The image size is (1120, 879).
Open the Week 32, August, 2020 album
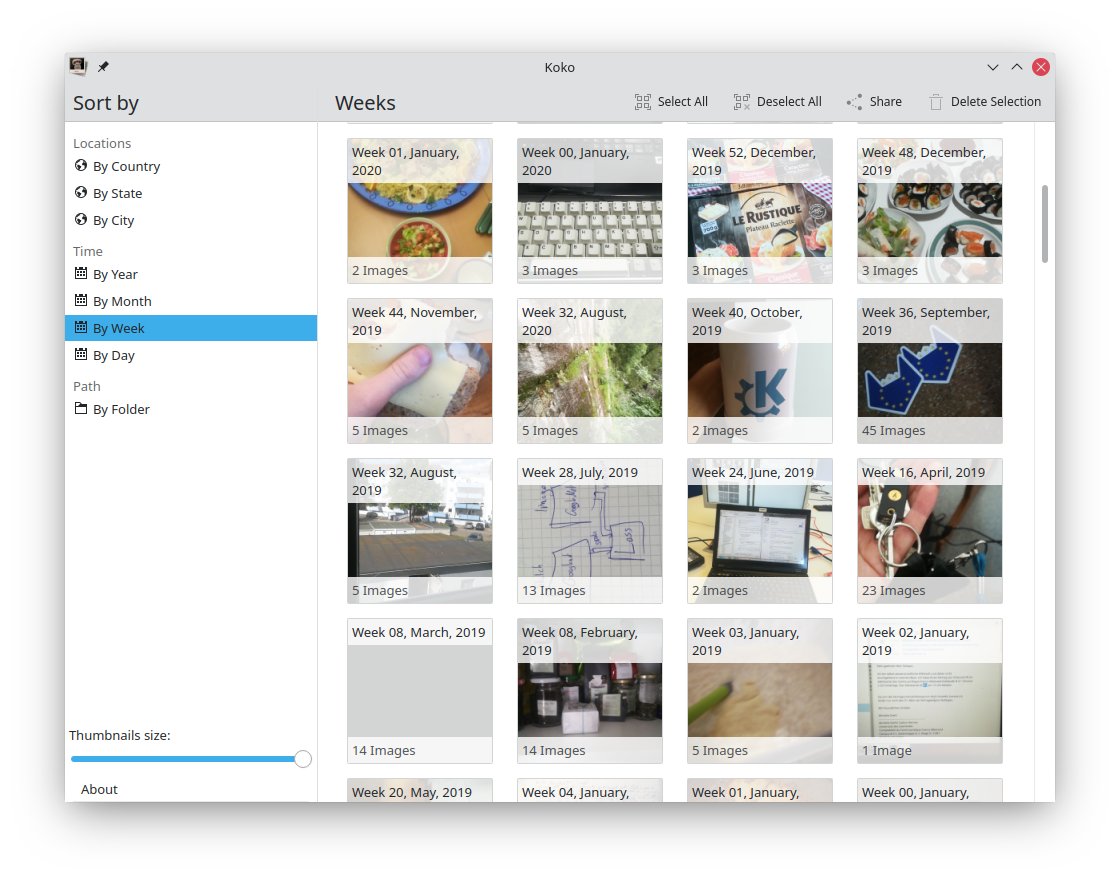[589, 371]
